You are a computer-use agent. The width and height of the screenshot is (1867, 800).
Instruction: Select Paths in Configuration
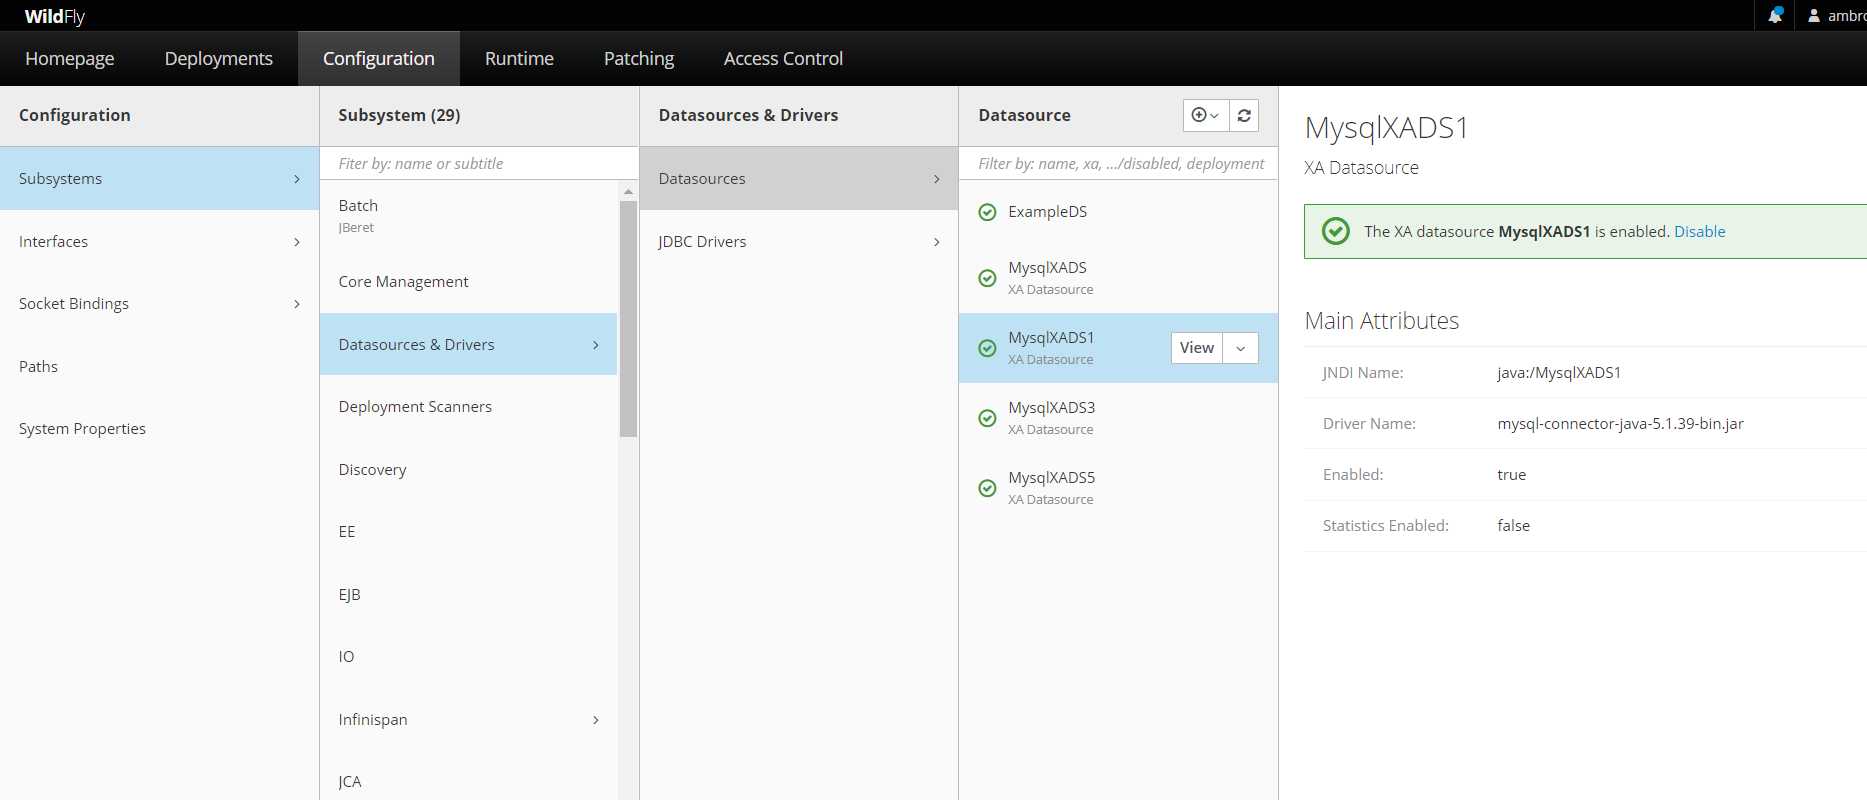pos(159,366)
